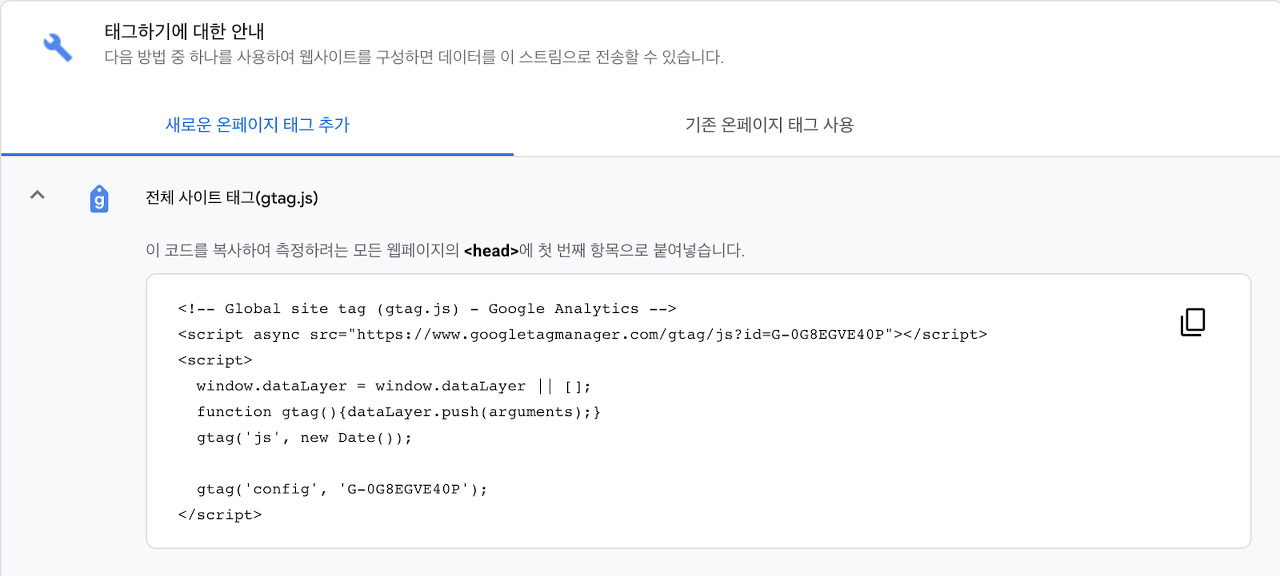The width and height of the screenshot is (1280, 576).
Task: Click the opening <script> tag line
Action: [215, 360]
